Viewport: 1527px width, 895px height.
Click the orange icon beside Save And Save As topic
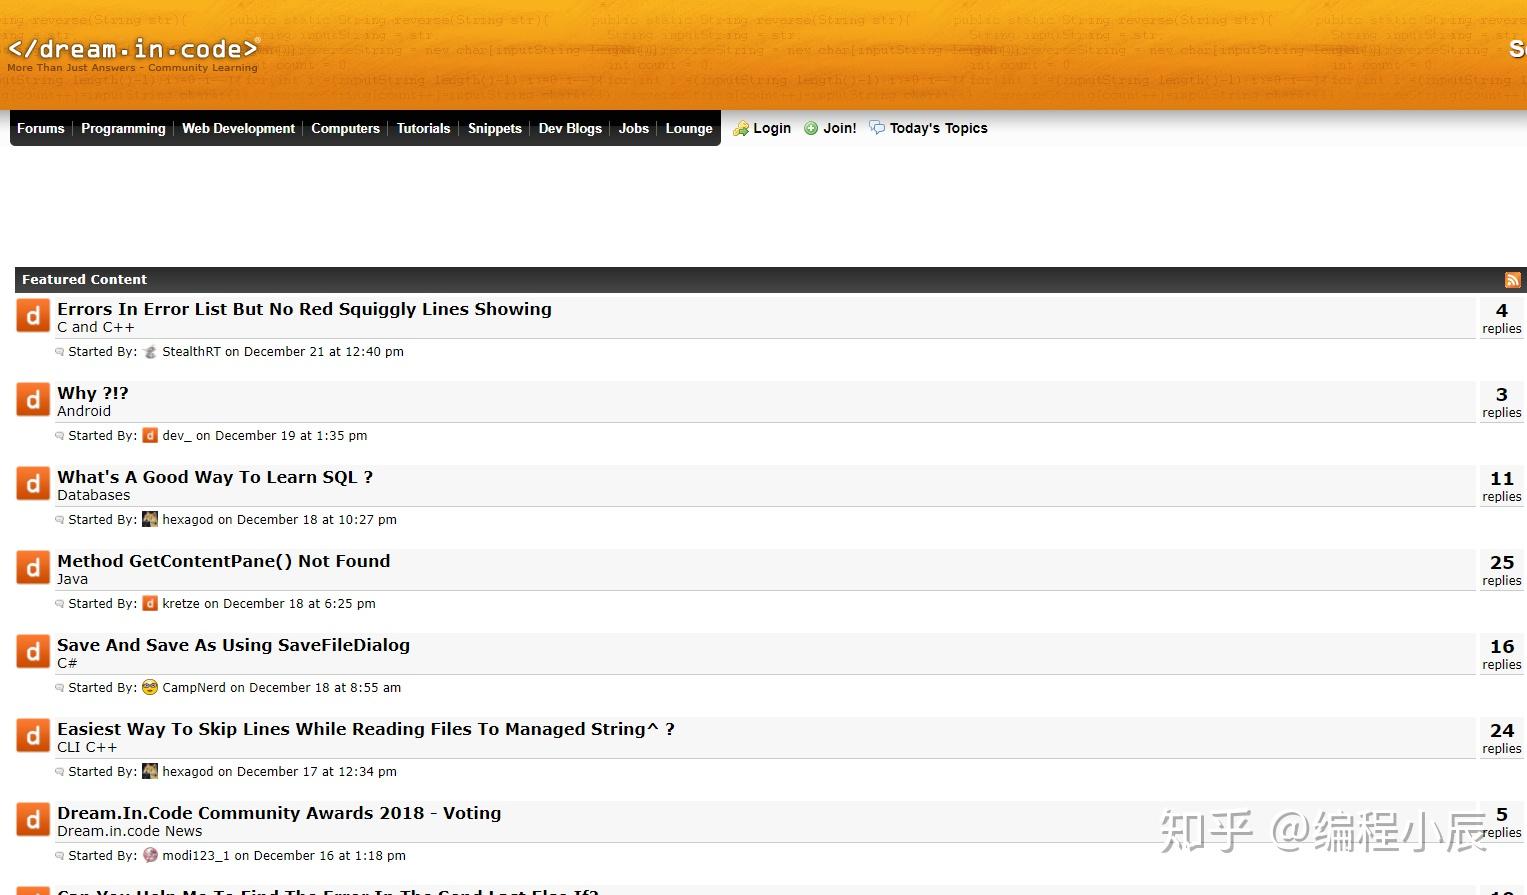[33, 652]
